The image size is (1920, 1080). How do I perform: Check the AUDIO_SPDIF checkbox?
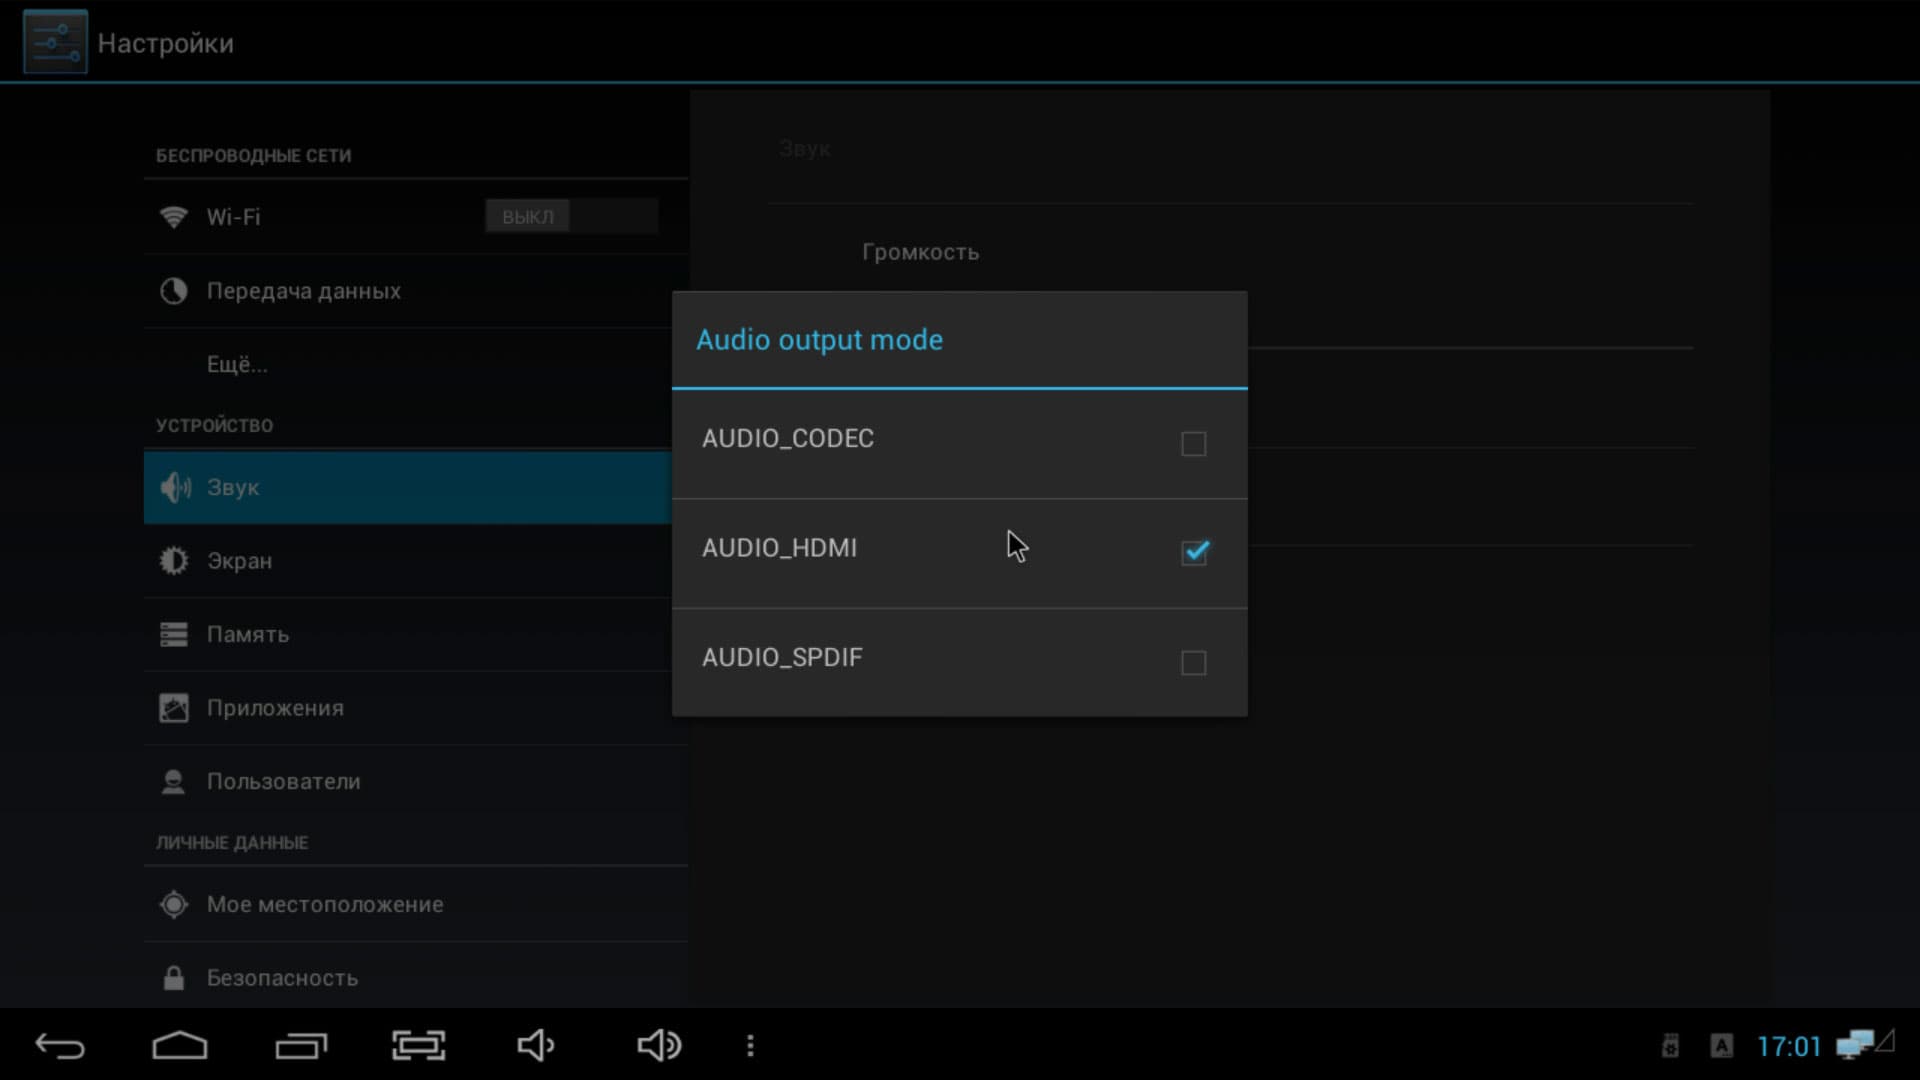point(1193,662)
